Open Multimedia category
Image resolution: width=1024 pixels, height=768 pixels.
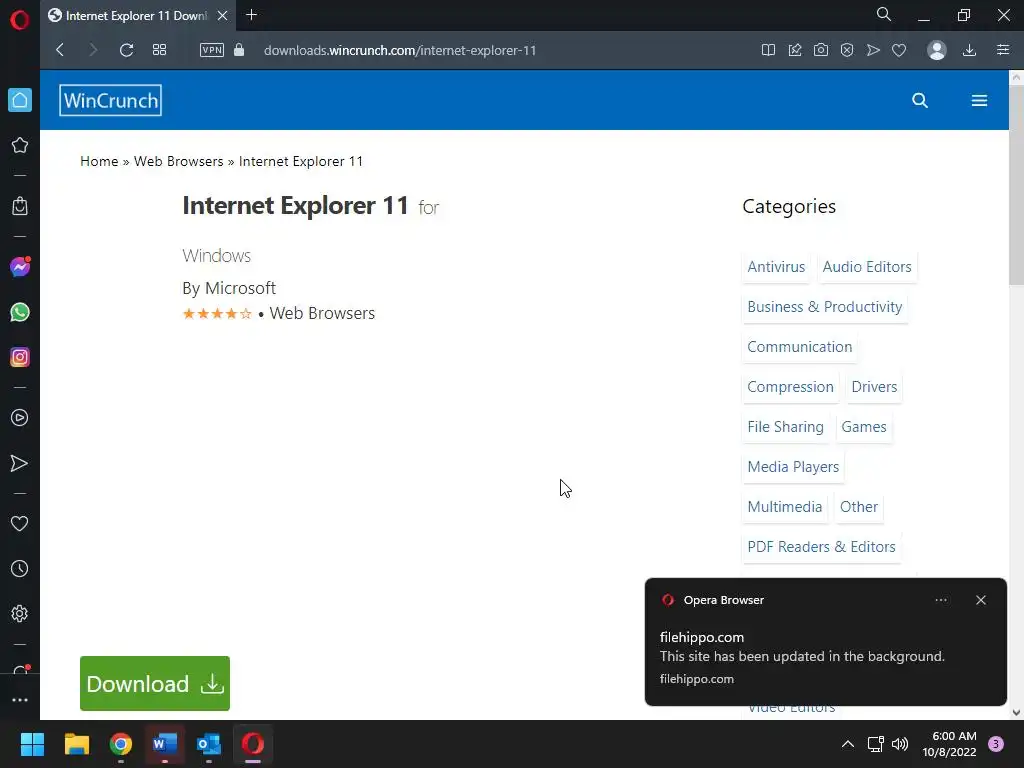coord(784,507)
